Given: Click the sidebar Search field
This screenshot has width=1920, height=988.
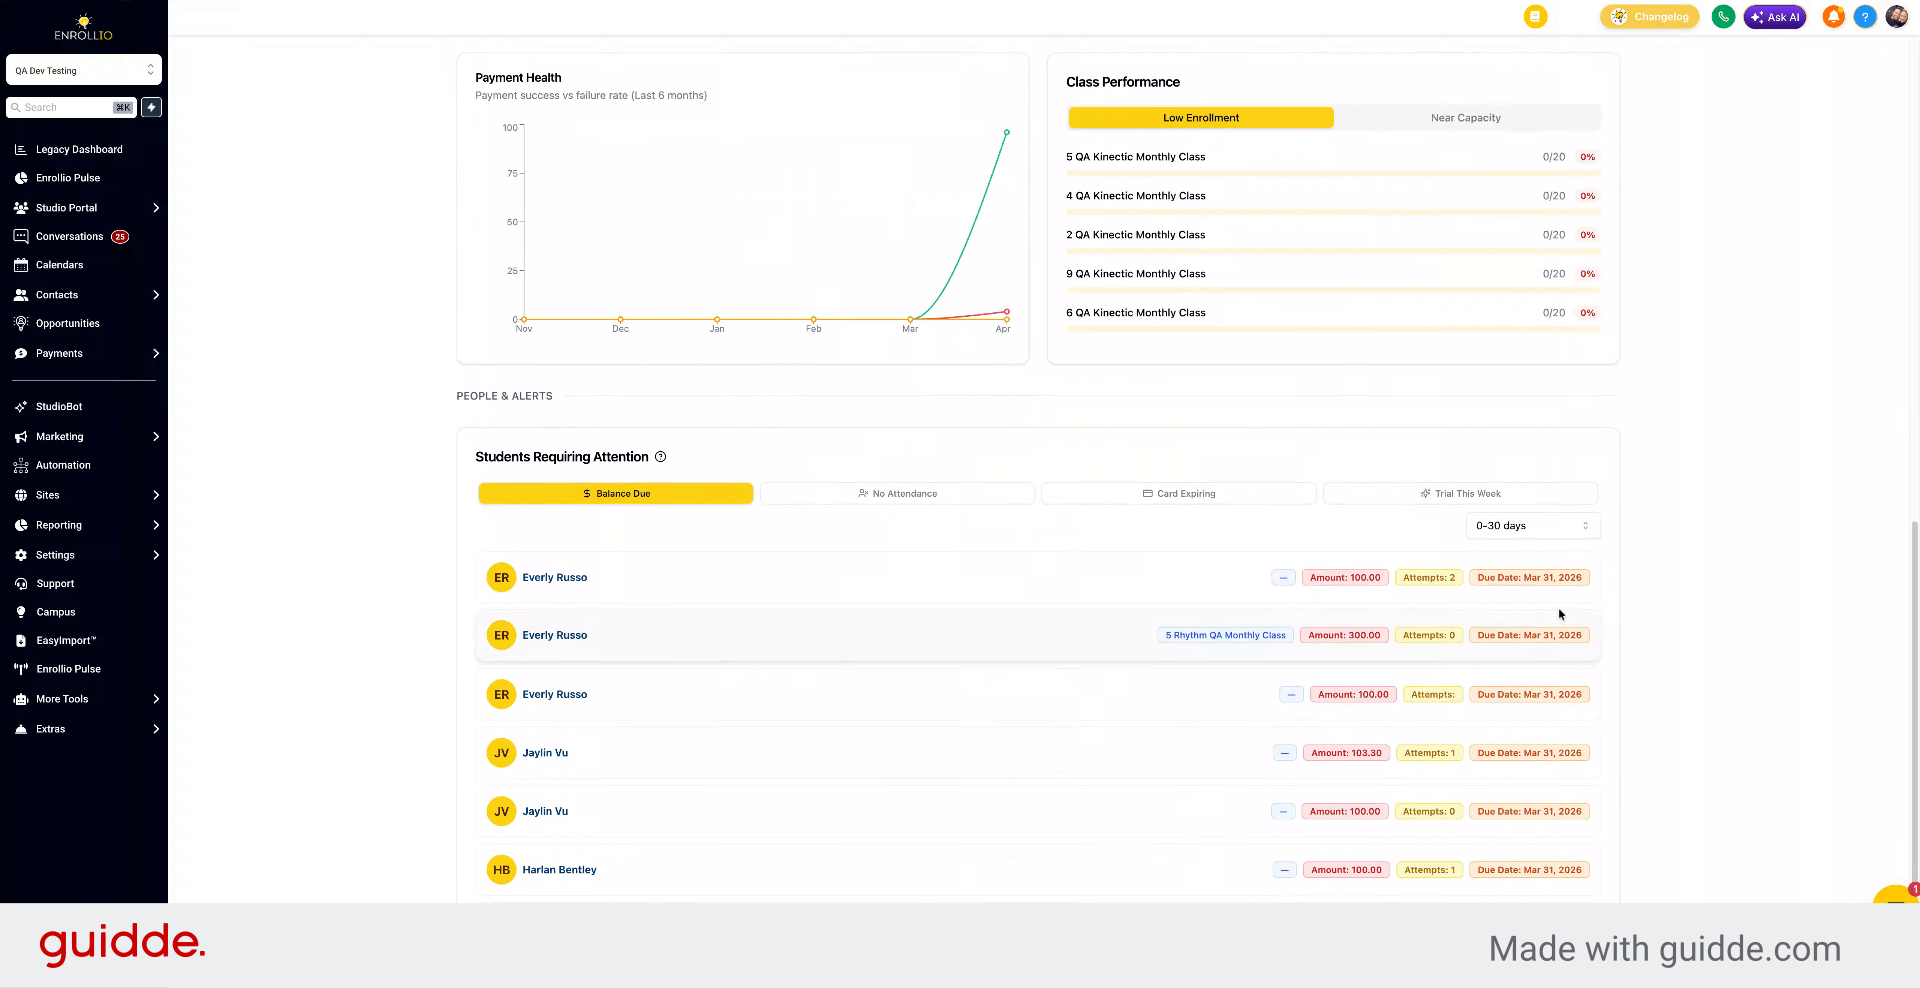Looking at the screenshot, I should (x=70, y=107).
